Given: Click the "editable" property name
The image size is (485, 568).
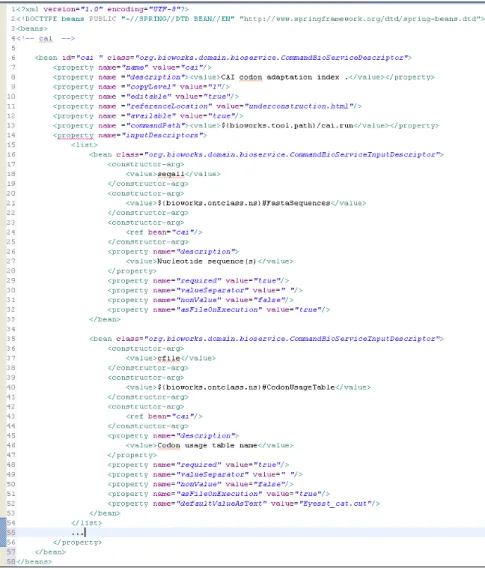Looking at the screenshot, I should coord(149,97).
